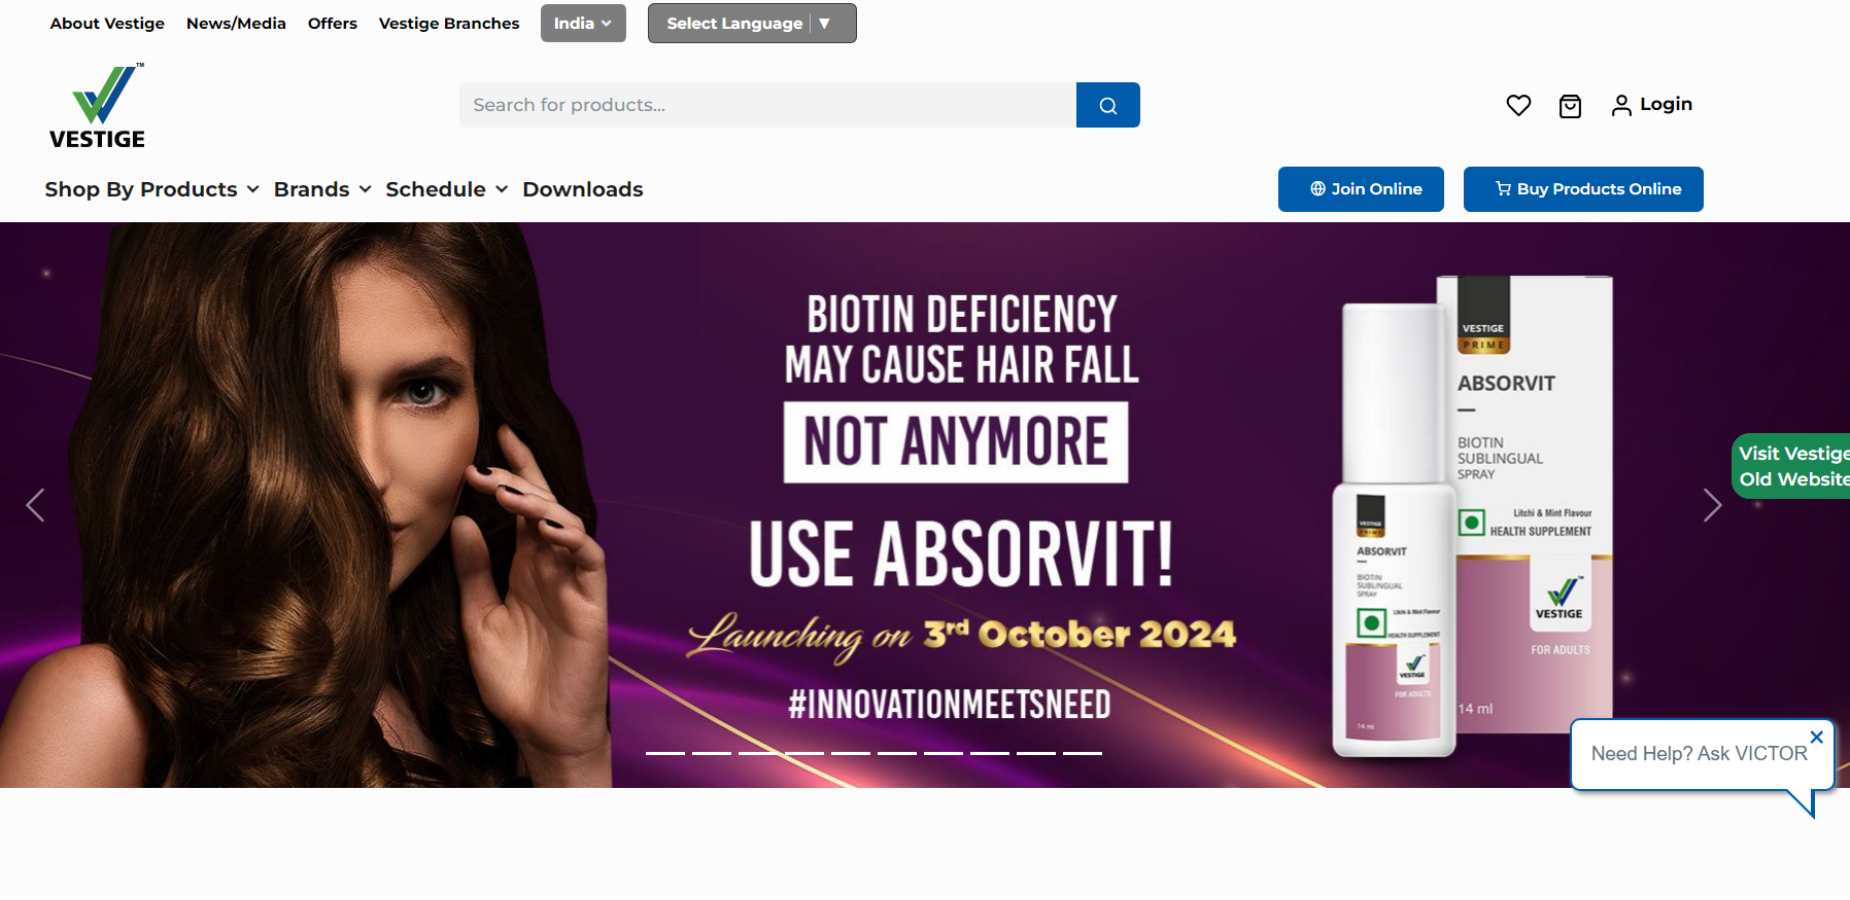Open the wishlist heart icon
This screenshot has width=1850, height=900.
pos(1518,105)
